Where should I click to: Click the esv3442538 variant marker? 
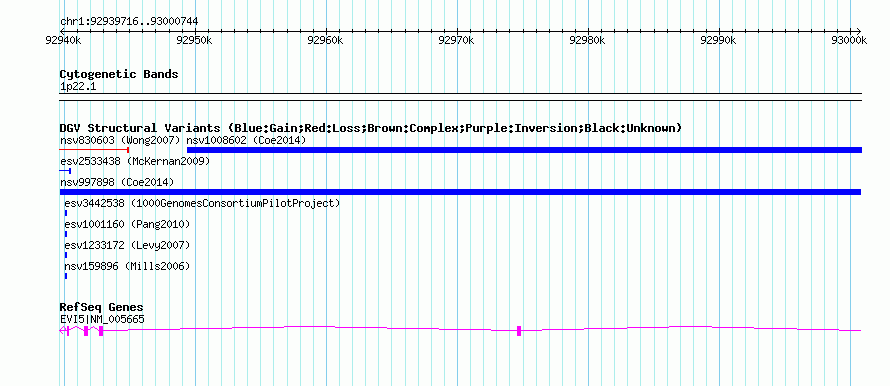pos(66,213)
